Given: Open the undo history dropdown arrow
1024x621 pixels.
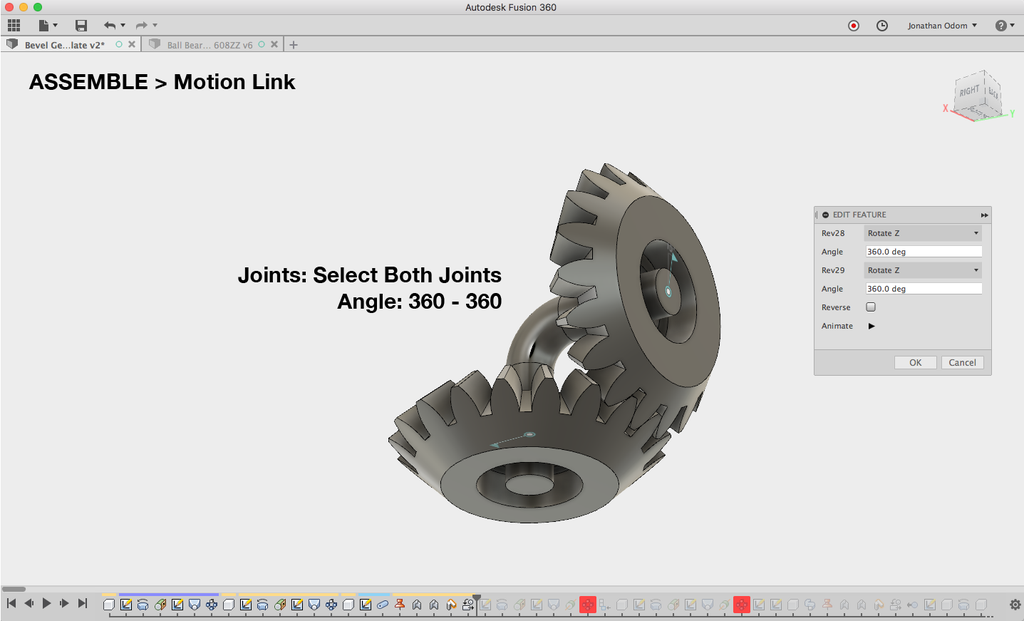Looking at the screenshot, I should click(x=123, y=25).
